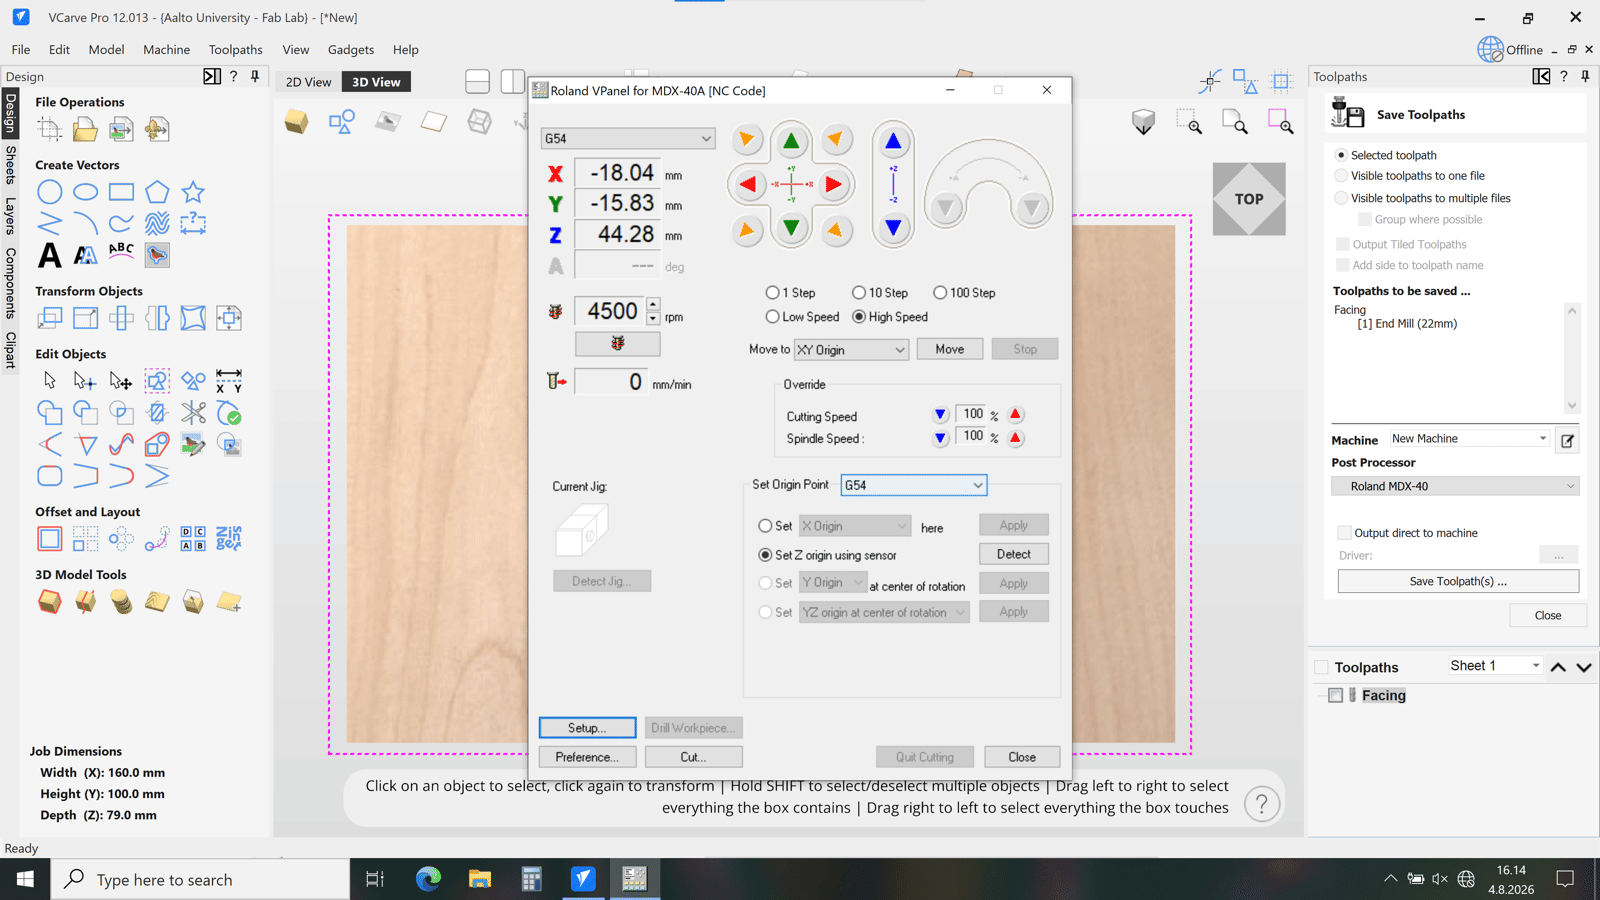The width and height of the screenshot is (1600, 900).
Task: Click the feed rate mm/min field
Action: [x=612, y=382]
